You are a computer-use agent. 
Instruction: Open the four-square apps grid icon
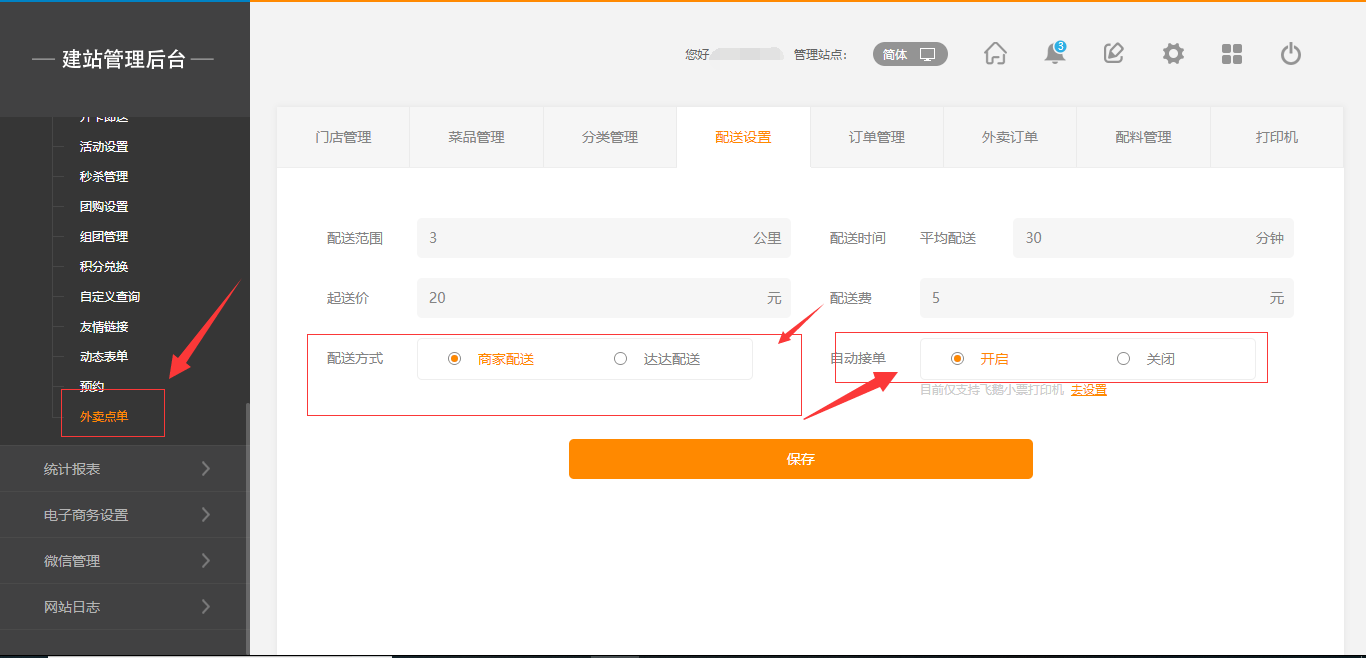click(1232, 54)
